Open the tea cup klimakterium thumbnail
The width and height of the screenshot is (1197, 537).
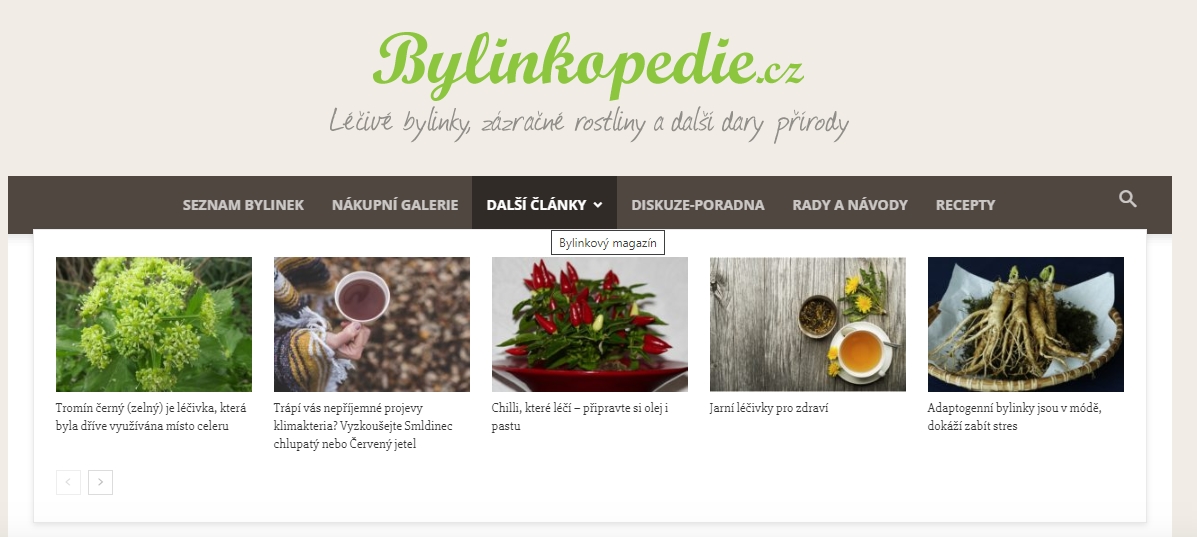[372, 324]
